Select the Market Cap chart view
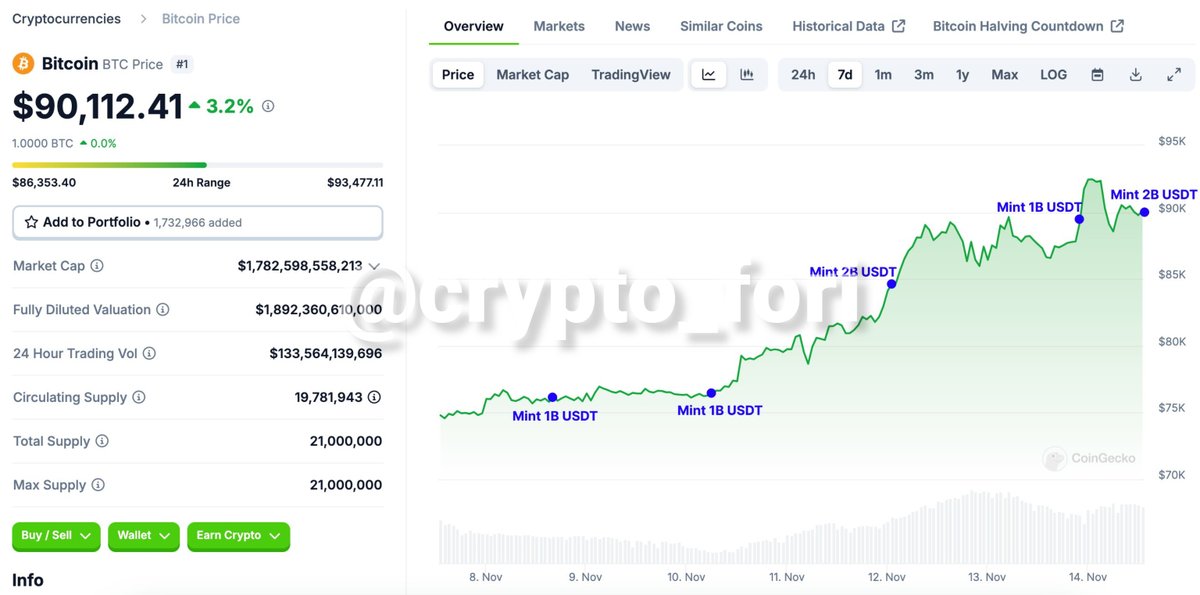Image resolution: width=1200 pixels, height=595 pixels. [x=533, y=75]
